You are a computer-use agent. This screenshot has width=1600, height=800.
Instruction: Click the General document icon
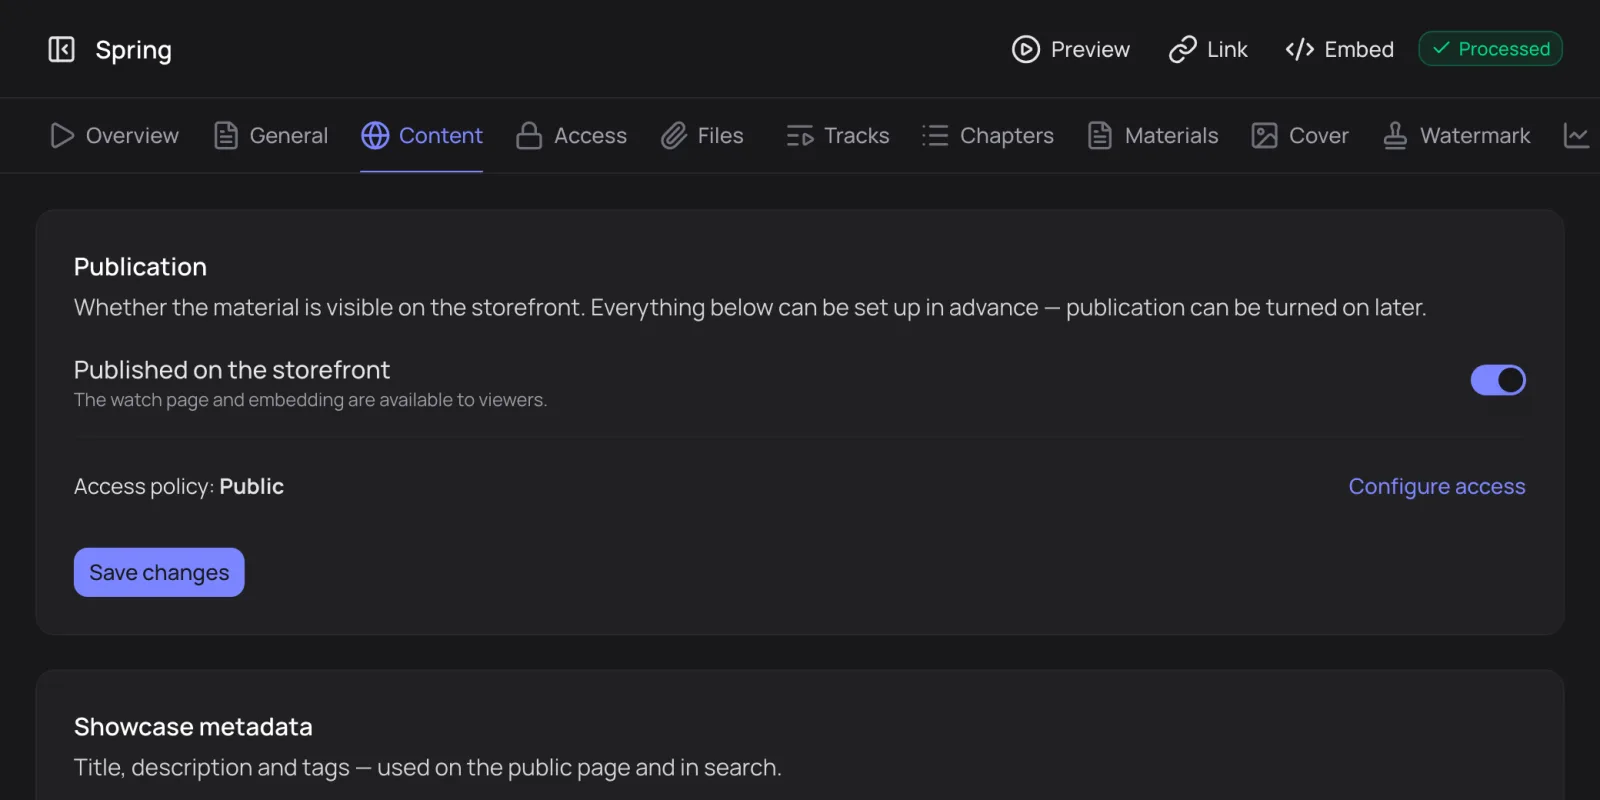226,135
